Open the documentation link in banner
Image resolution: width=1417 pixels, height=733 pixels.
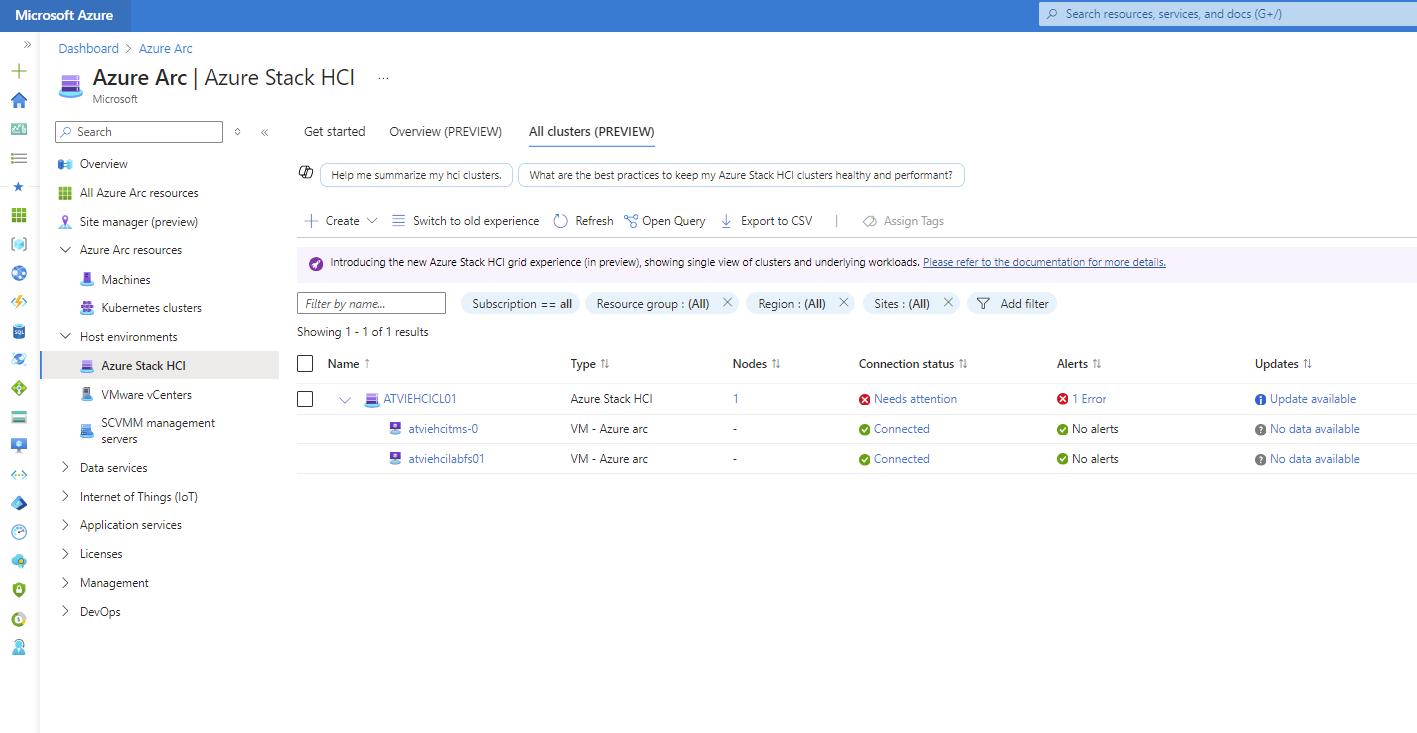pos(1044,263)
